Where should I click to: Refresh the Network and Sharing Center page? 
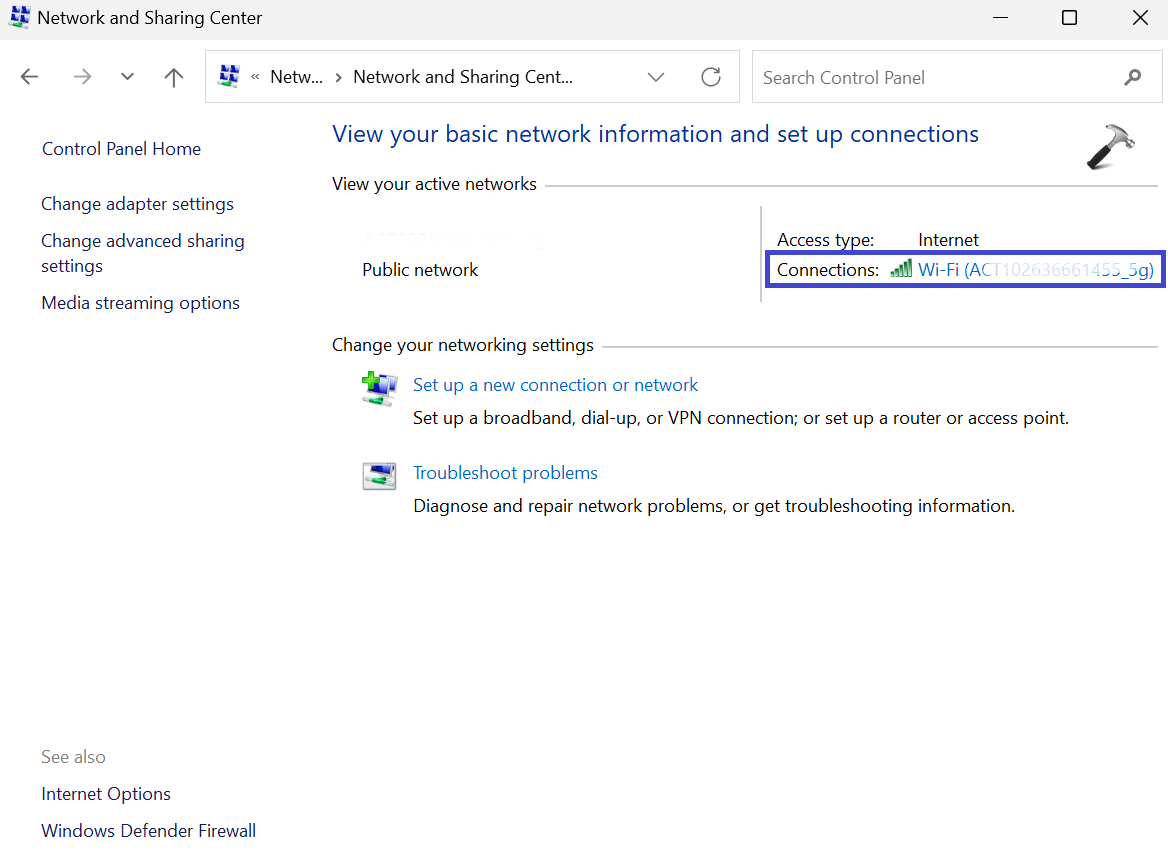point(711,77)
